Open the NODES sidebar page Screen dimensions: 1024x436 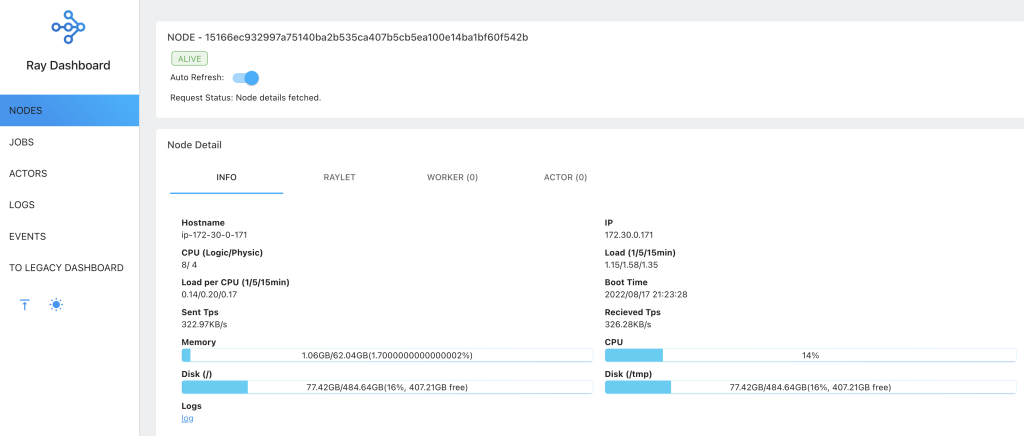click(69, 110)
